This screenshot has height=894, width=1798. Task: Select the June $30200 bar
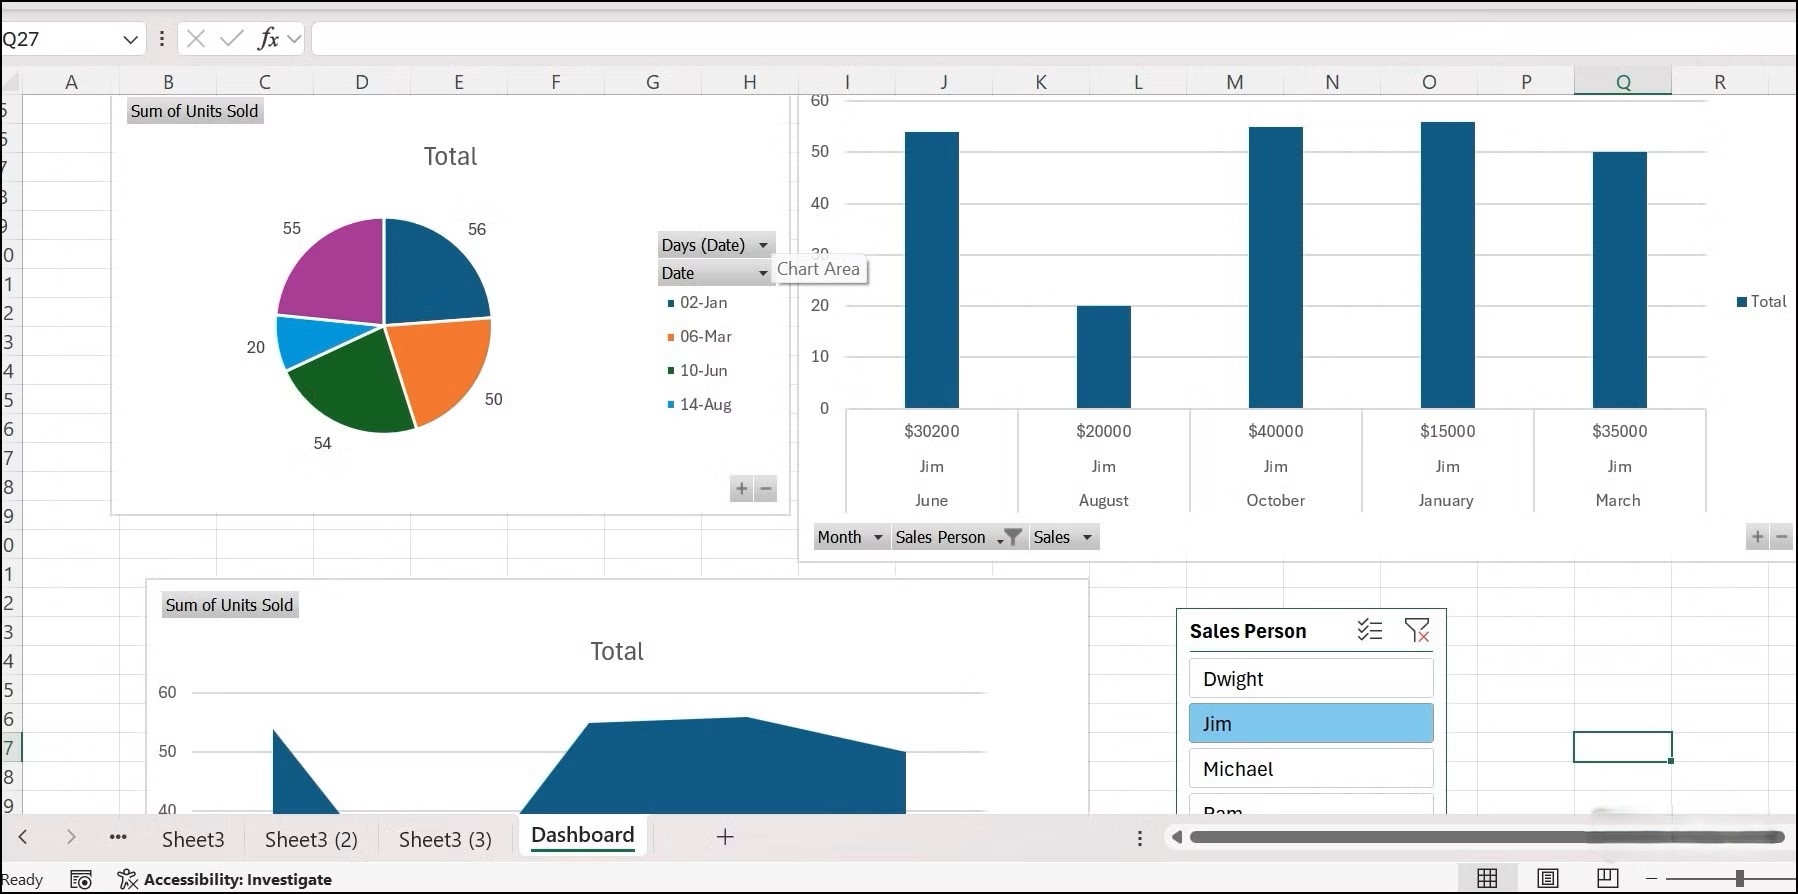tap(931, 270)
